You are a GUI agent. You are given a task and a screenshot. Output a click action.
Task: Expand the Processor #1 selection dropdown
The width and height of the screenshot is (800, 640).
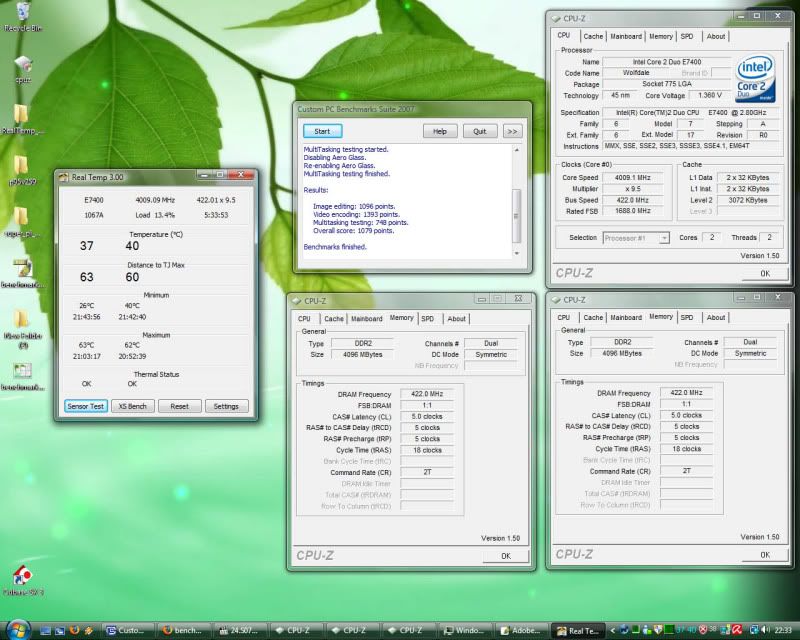pos(663,238)
